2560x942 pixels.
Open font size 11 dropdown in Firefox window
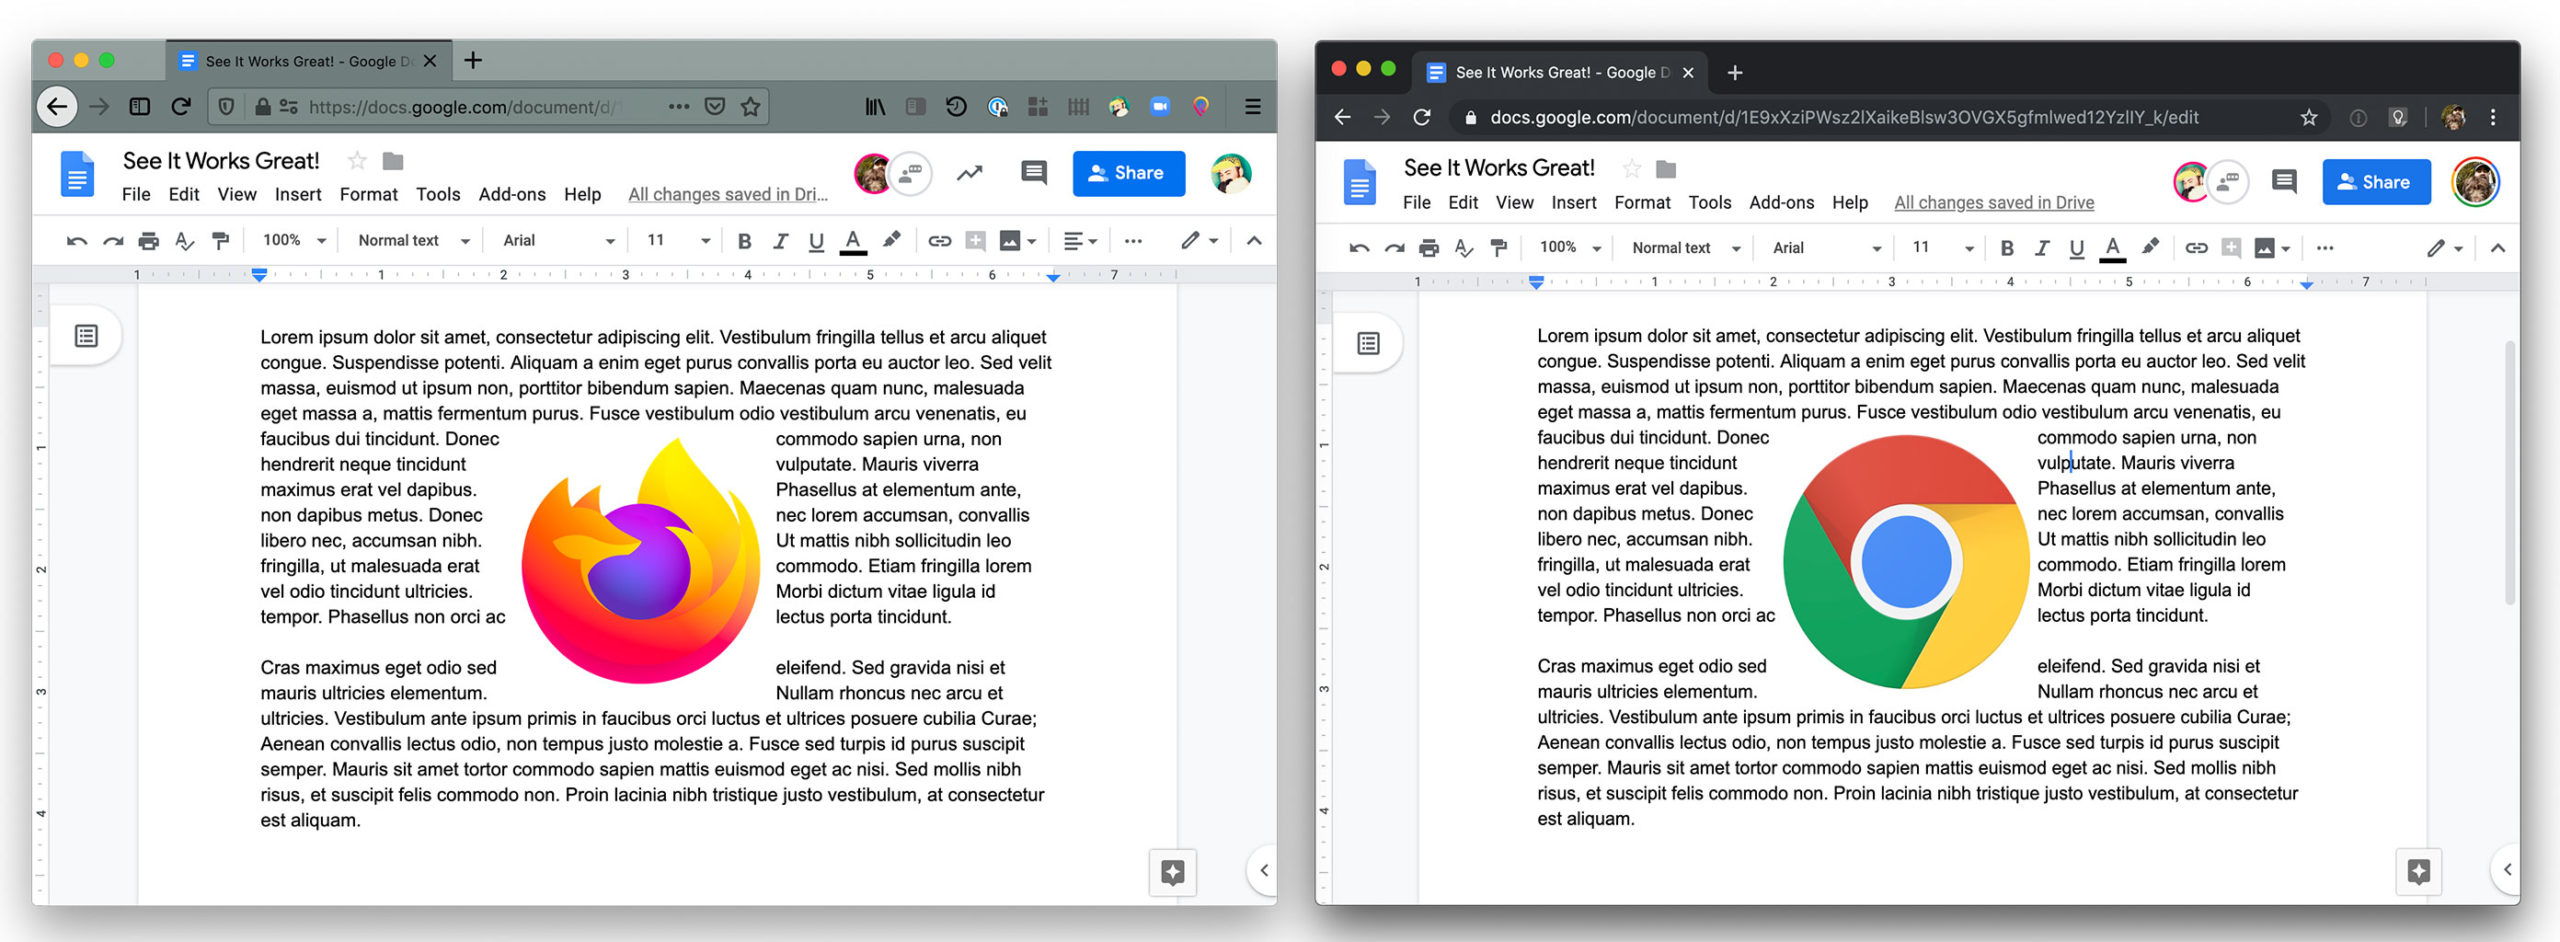678,241
